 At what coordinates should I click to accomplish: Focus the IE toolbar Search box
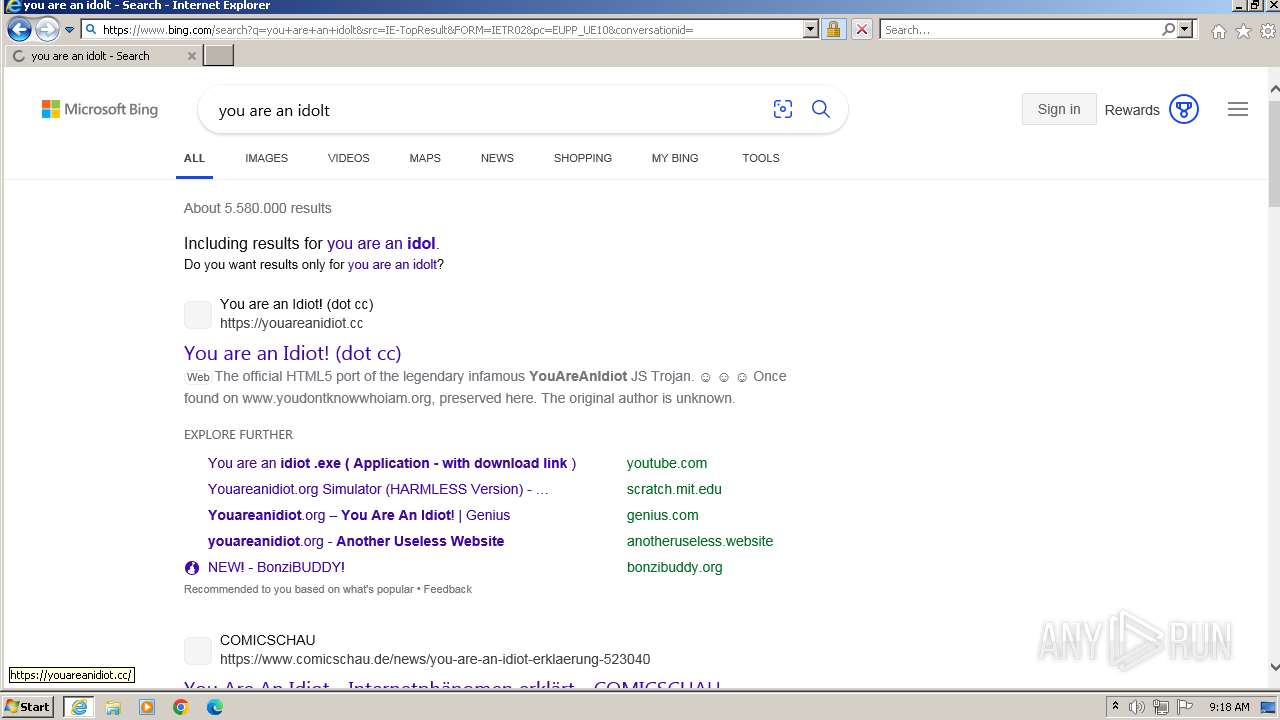(1021, 30)
